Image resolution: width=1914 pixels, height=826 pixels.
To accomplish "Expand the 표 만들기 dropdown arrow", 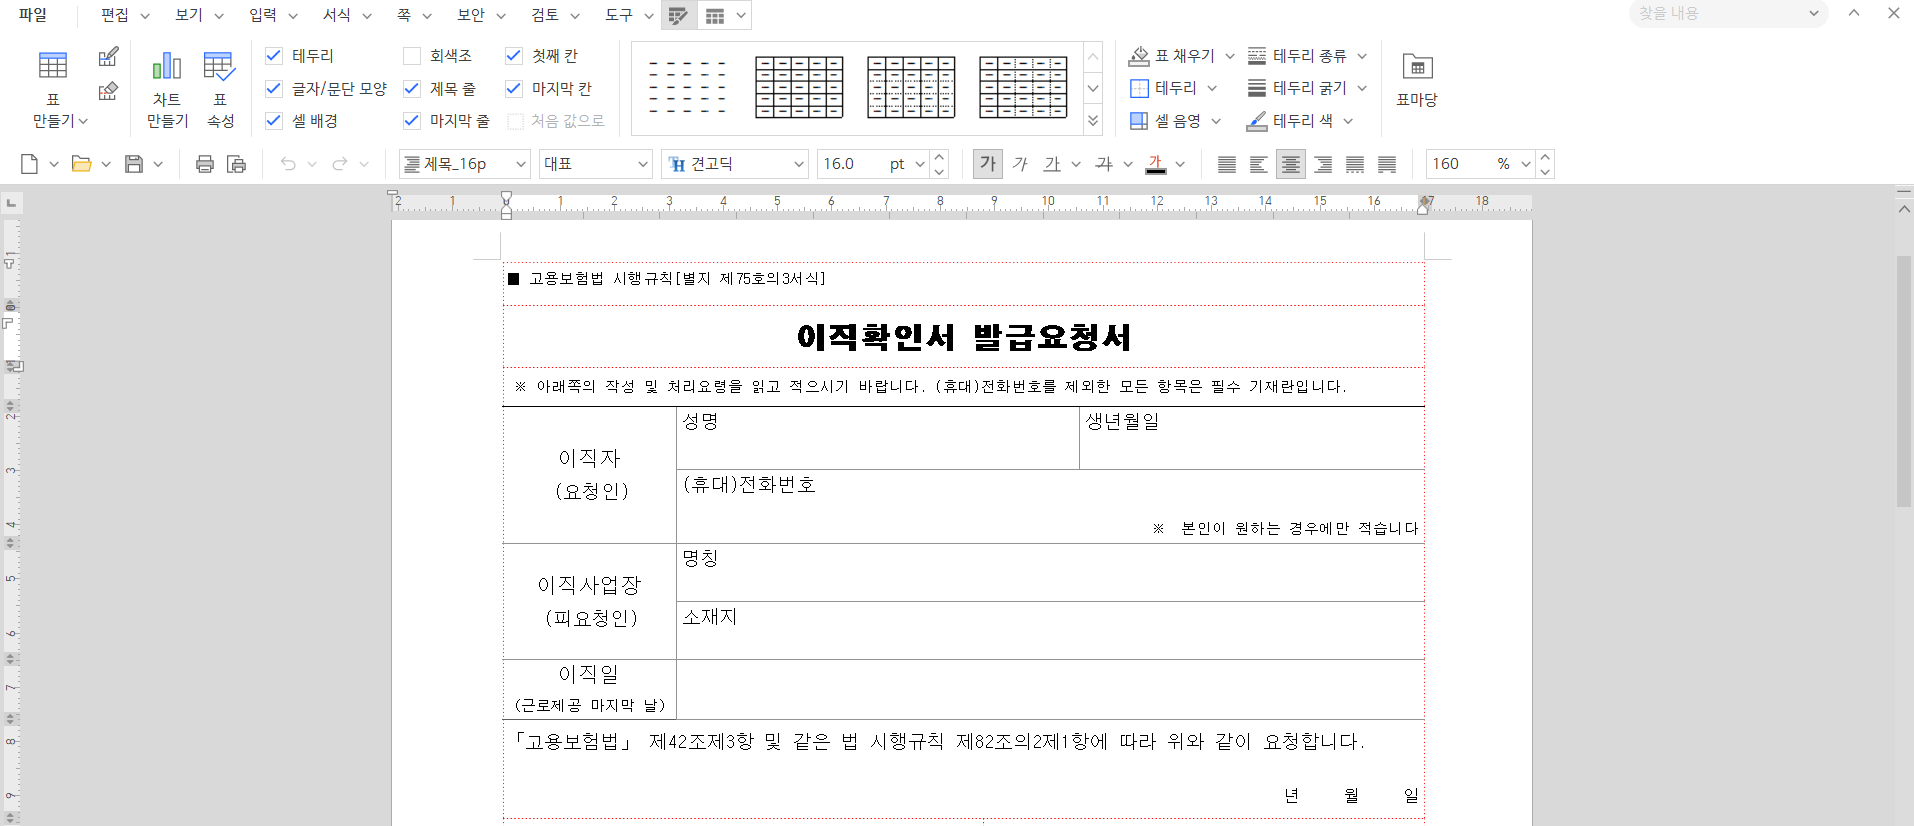I will (x=83, y=121).
